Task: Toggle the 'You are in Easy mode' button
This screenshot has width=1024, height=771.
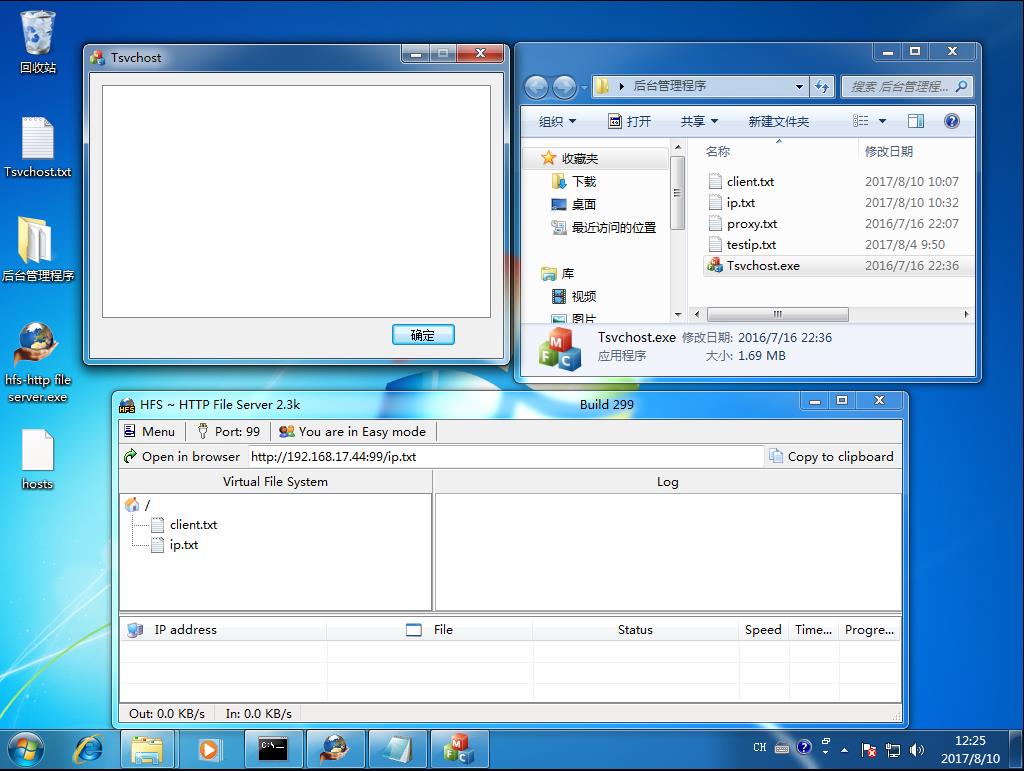Action: click(352, 432)
